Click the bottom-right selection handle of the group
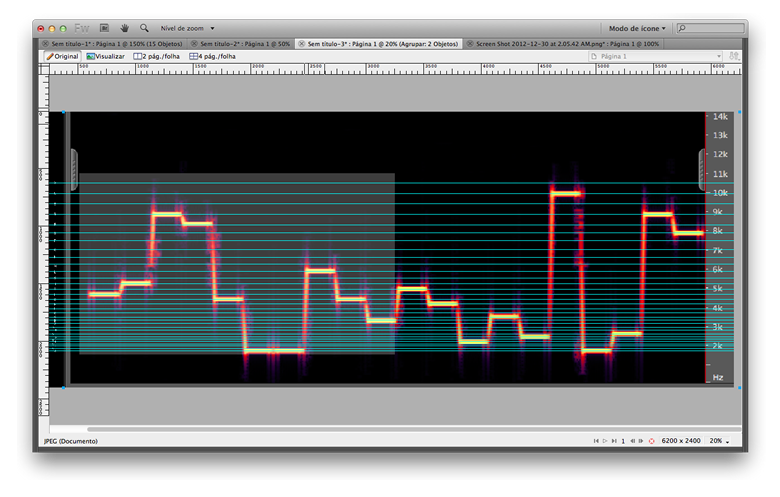Image resolution: width=780 pixels, height=497 pixels. pyautogui.click(x=740, y=387)
